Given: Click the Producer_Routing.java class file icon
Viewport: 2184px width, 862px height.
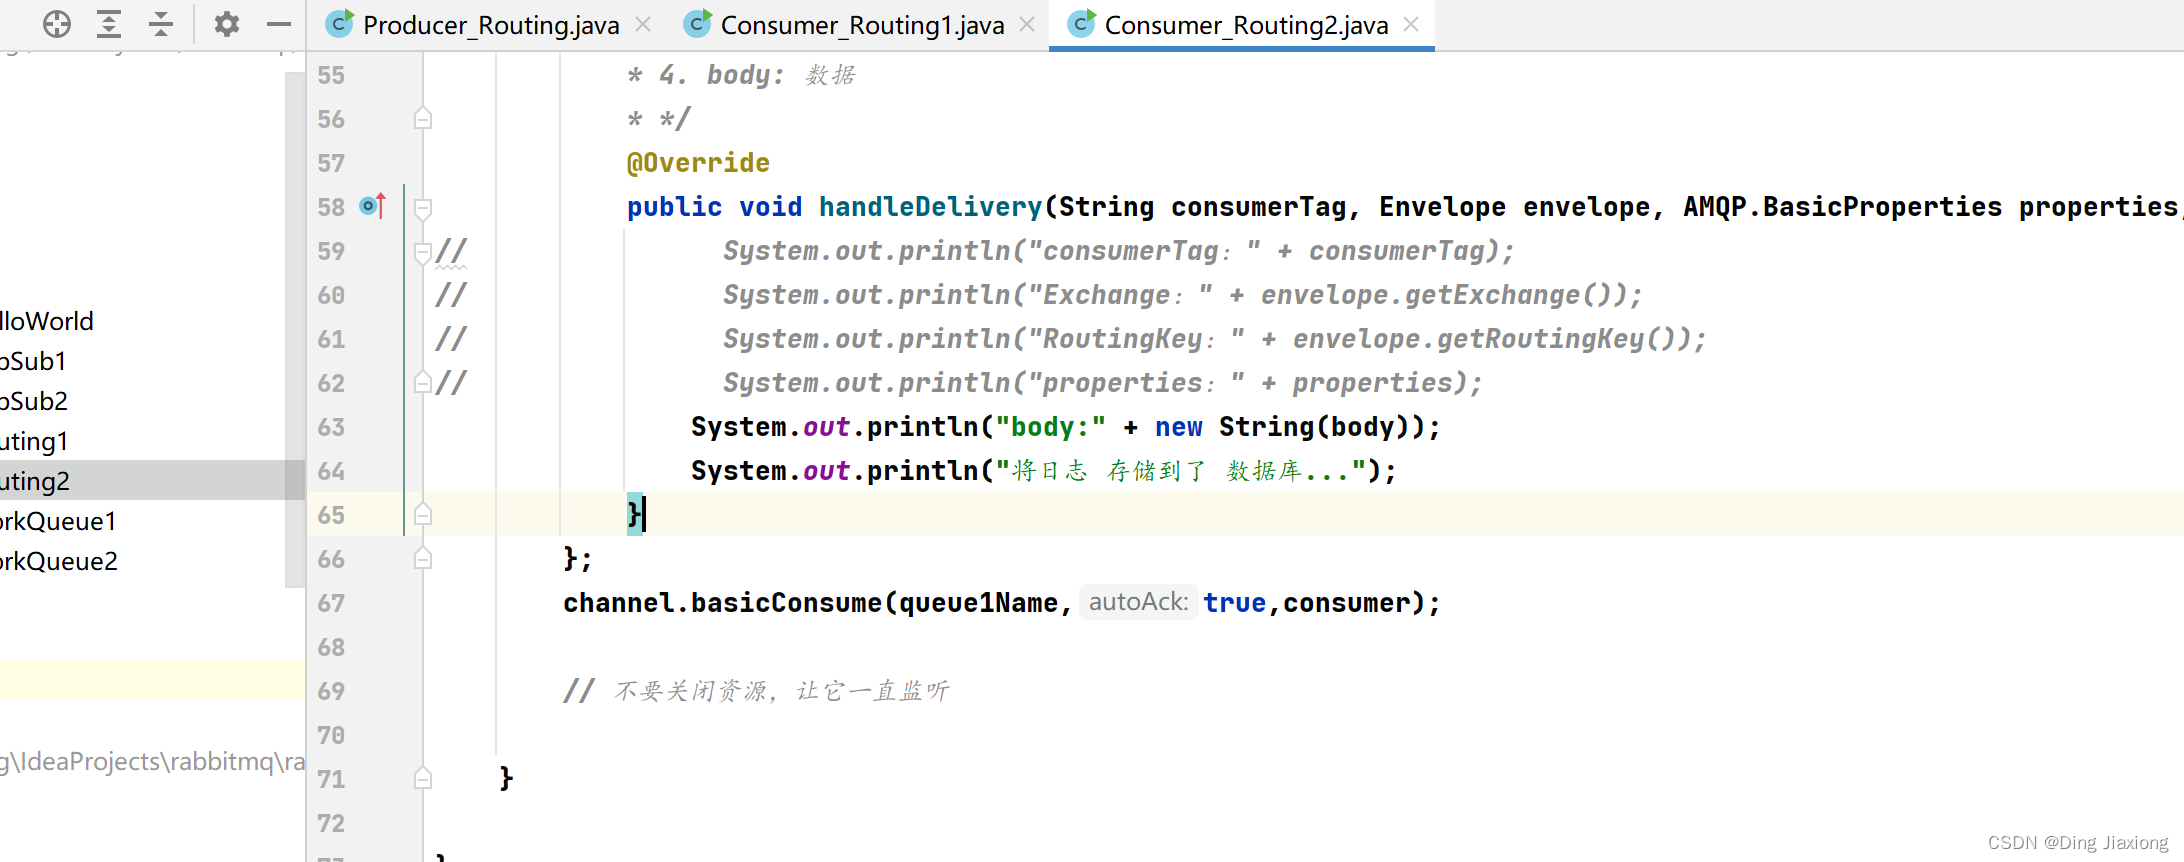Looking at the screenshot, I should coord(340,24).
